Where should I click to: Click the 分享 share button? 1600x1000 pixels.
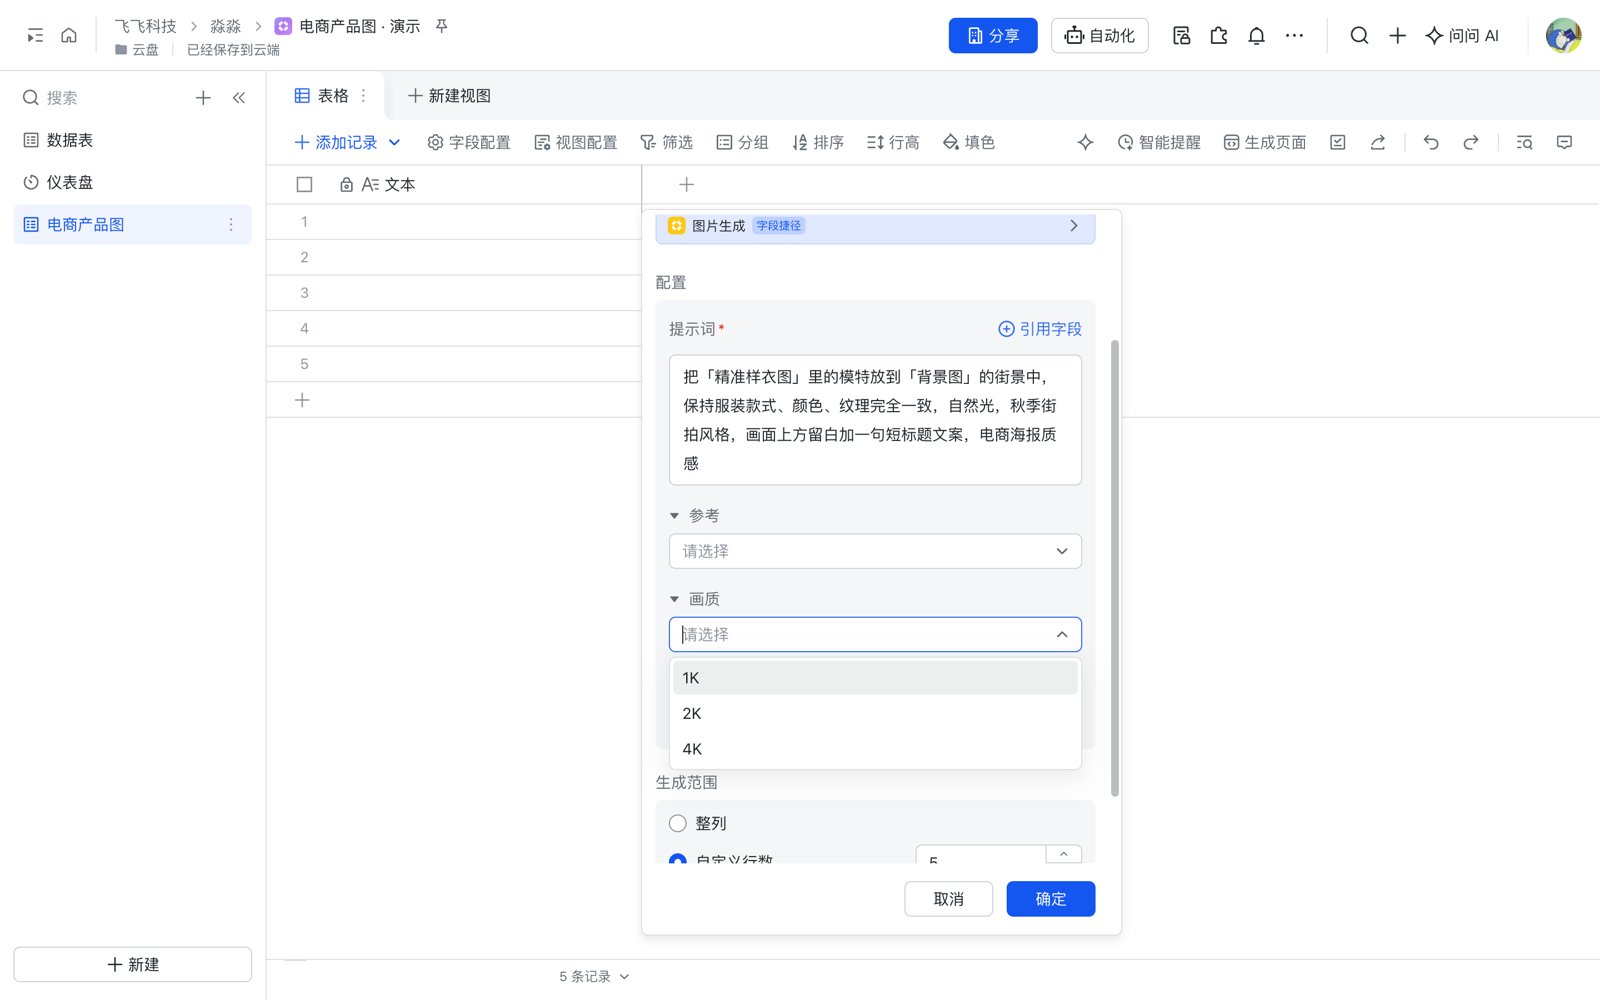pyautogui.click(x=993, y=36)
